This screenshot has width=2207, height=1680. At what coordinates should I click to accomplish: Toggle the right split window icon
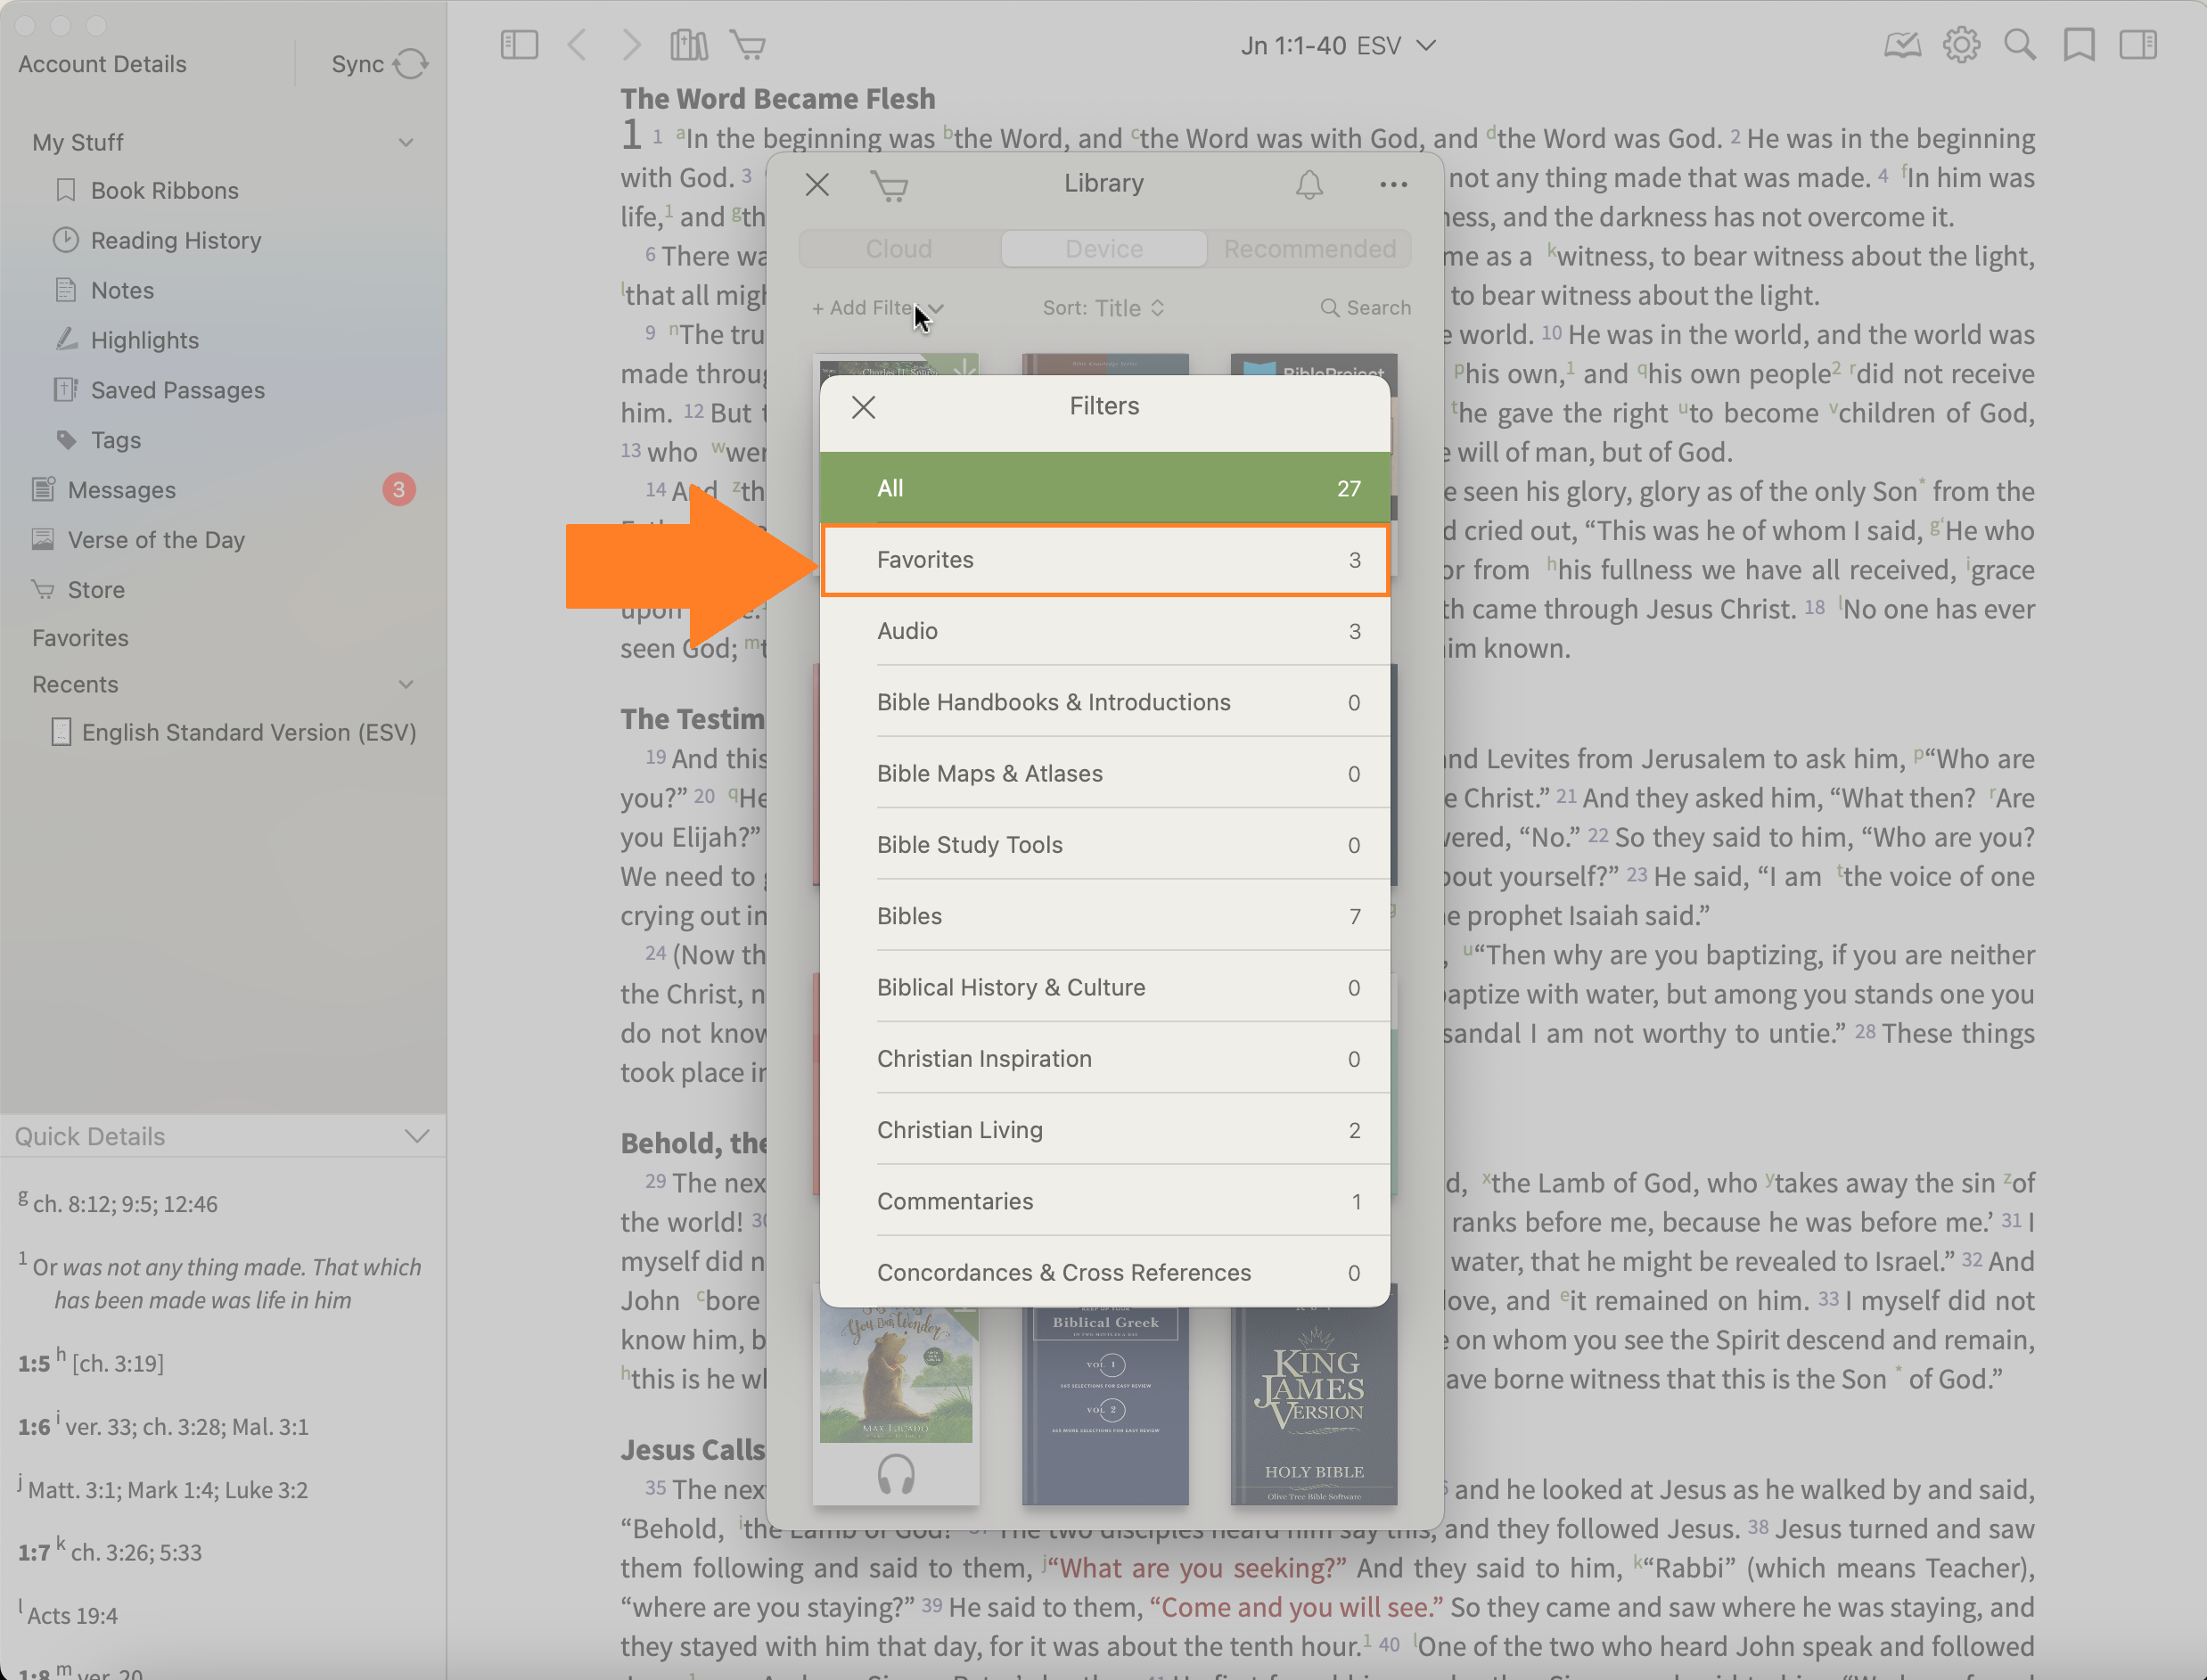2138,45
